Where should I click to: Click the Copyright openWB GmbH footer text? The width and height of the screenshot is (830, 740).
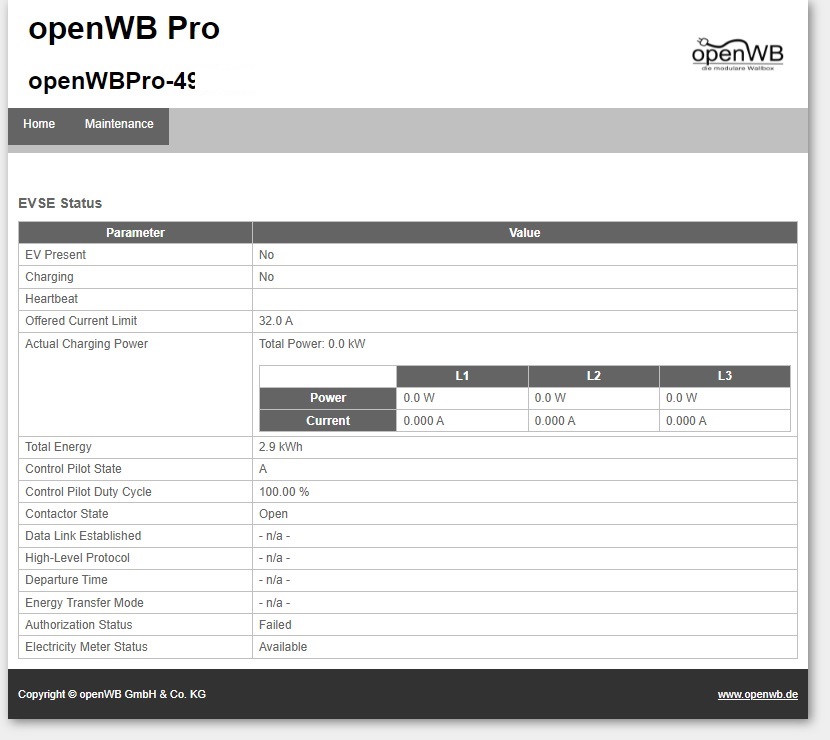tap(112, 694)
